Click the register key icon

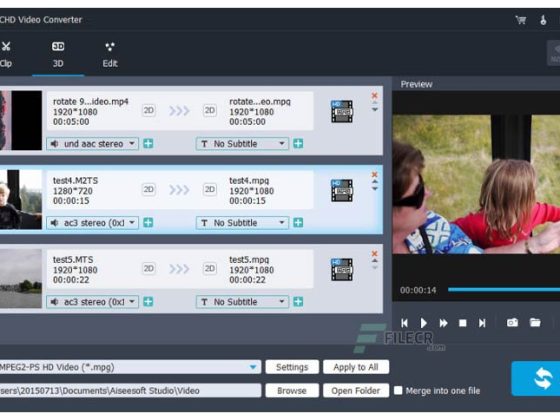point(543,20)
